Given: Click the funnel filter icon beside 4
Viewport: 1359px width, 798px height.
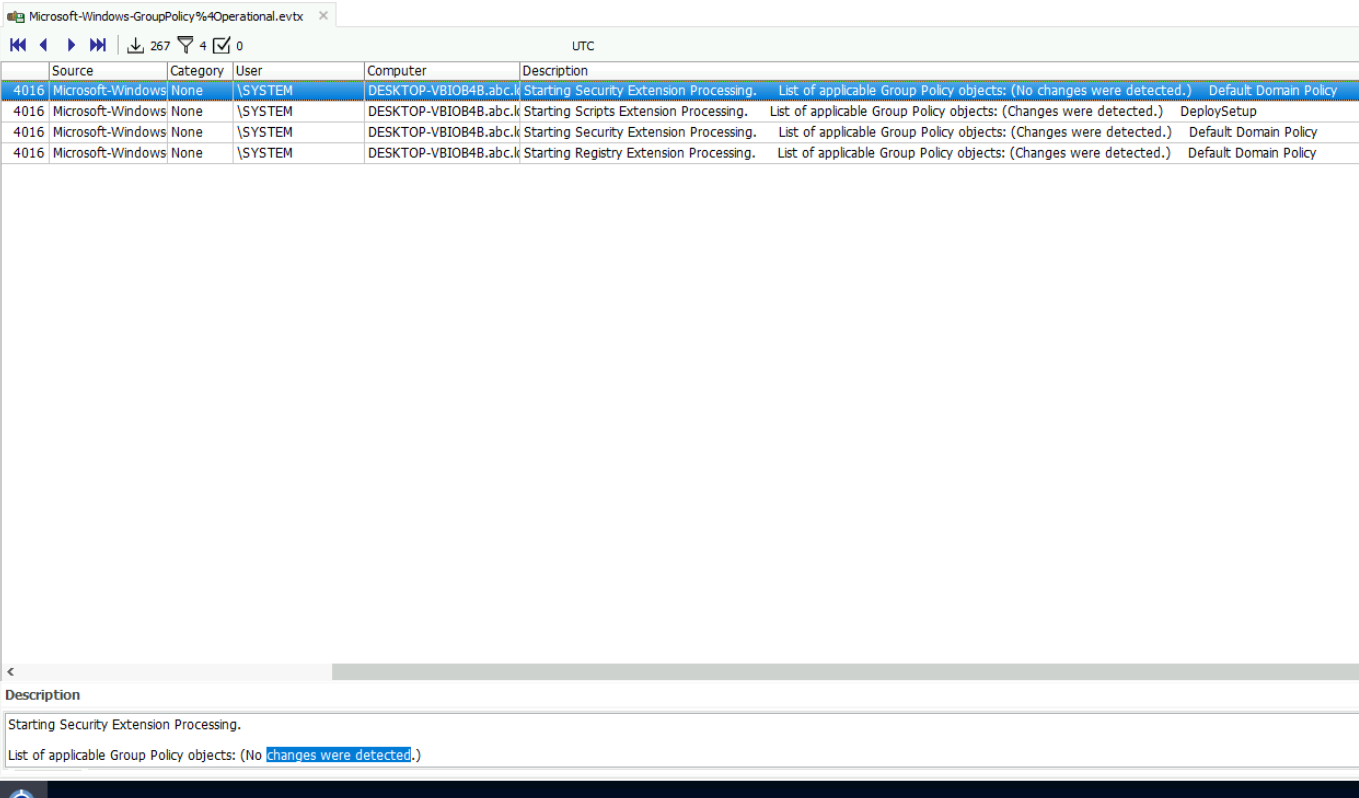Looking at the screenshot, I should pyautogui.click(x=185, y=45).
